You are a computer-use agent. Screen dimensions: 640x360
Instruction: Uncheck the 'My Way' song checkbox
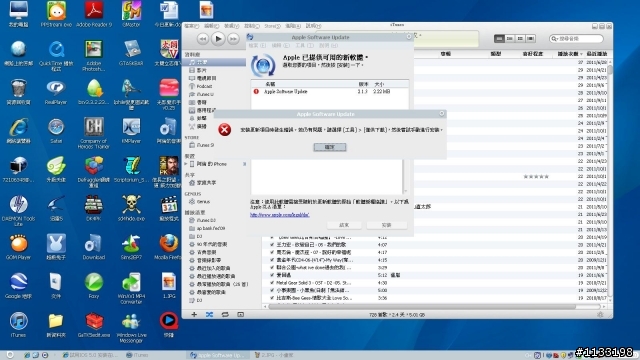(272, 260)
